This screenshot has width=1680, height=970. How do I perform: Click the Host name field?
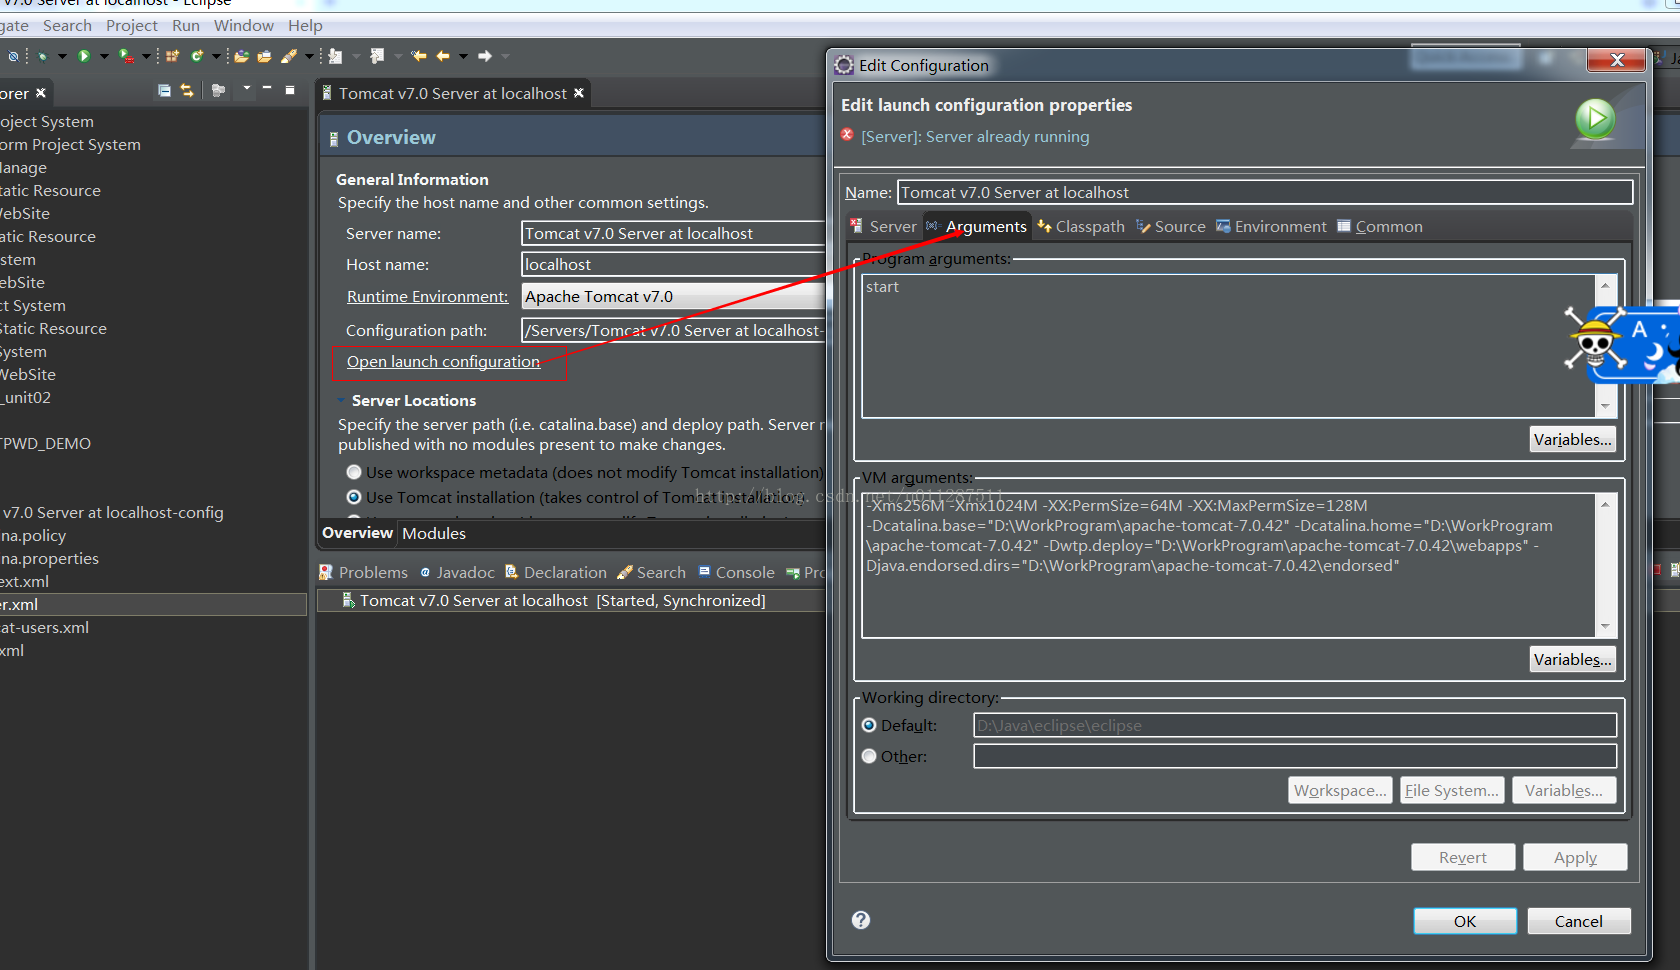tap(673, 264)
